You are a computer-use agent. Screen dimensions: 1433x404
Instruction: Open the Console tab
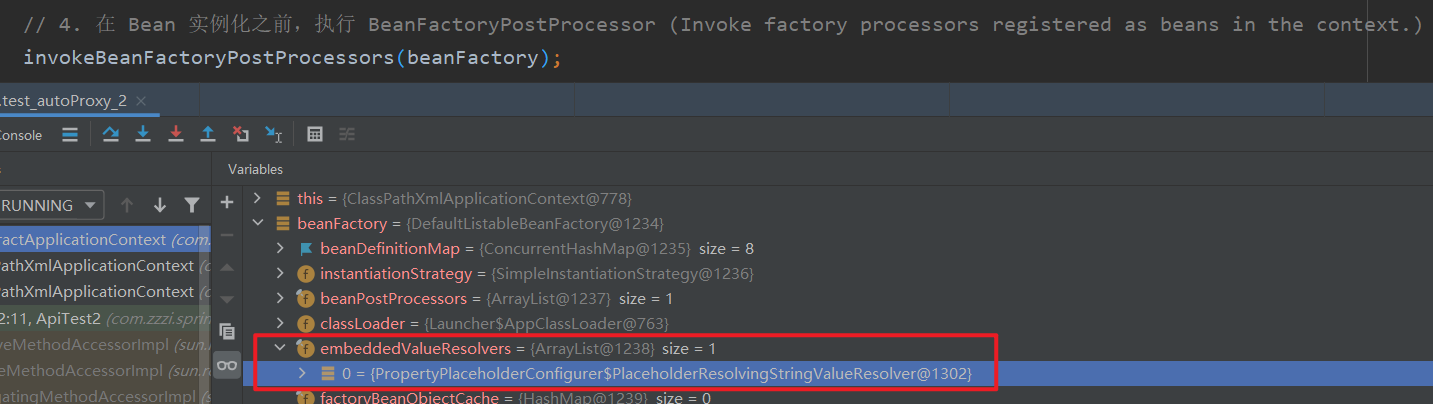click(x=20, y=134)
